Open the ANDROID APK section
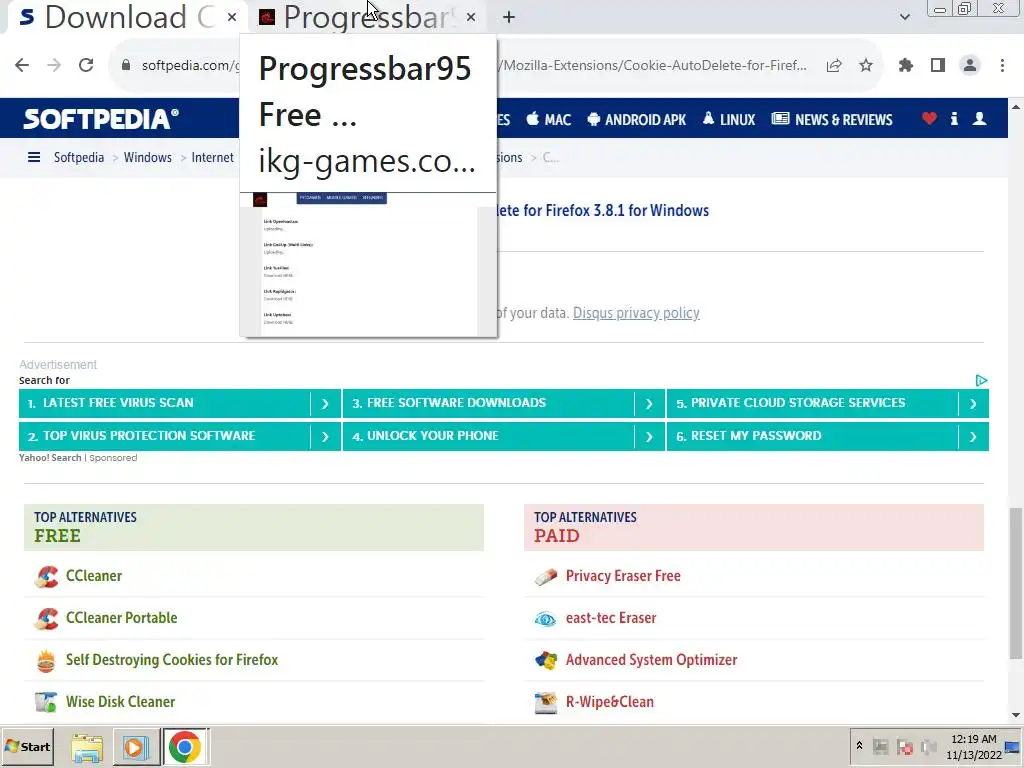Screen dimensions: 1024x768 click(x=637, y=120)
